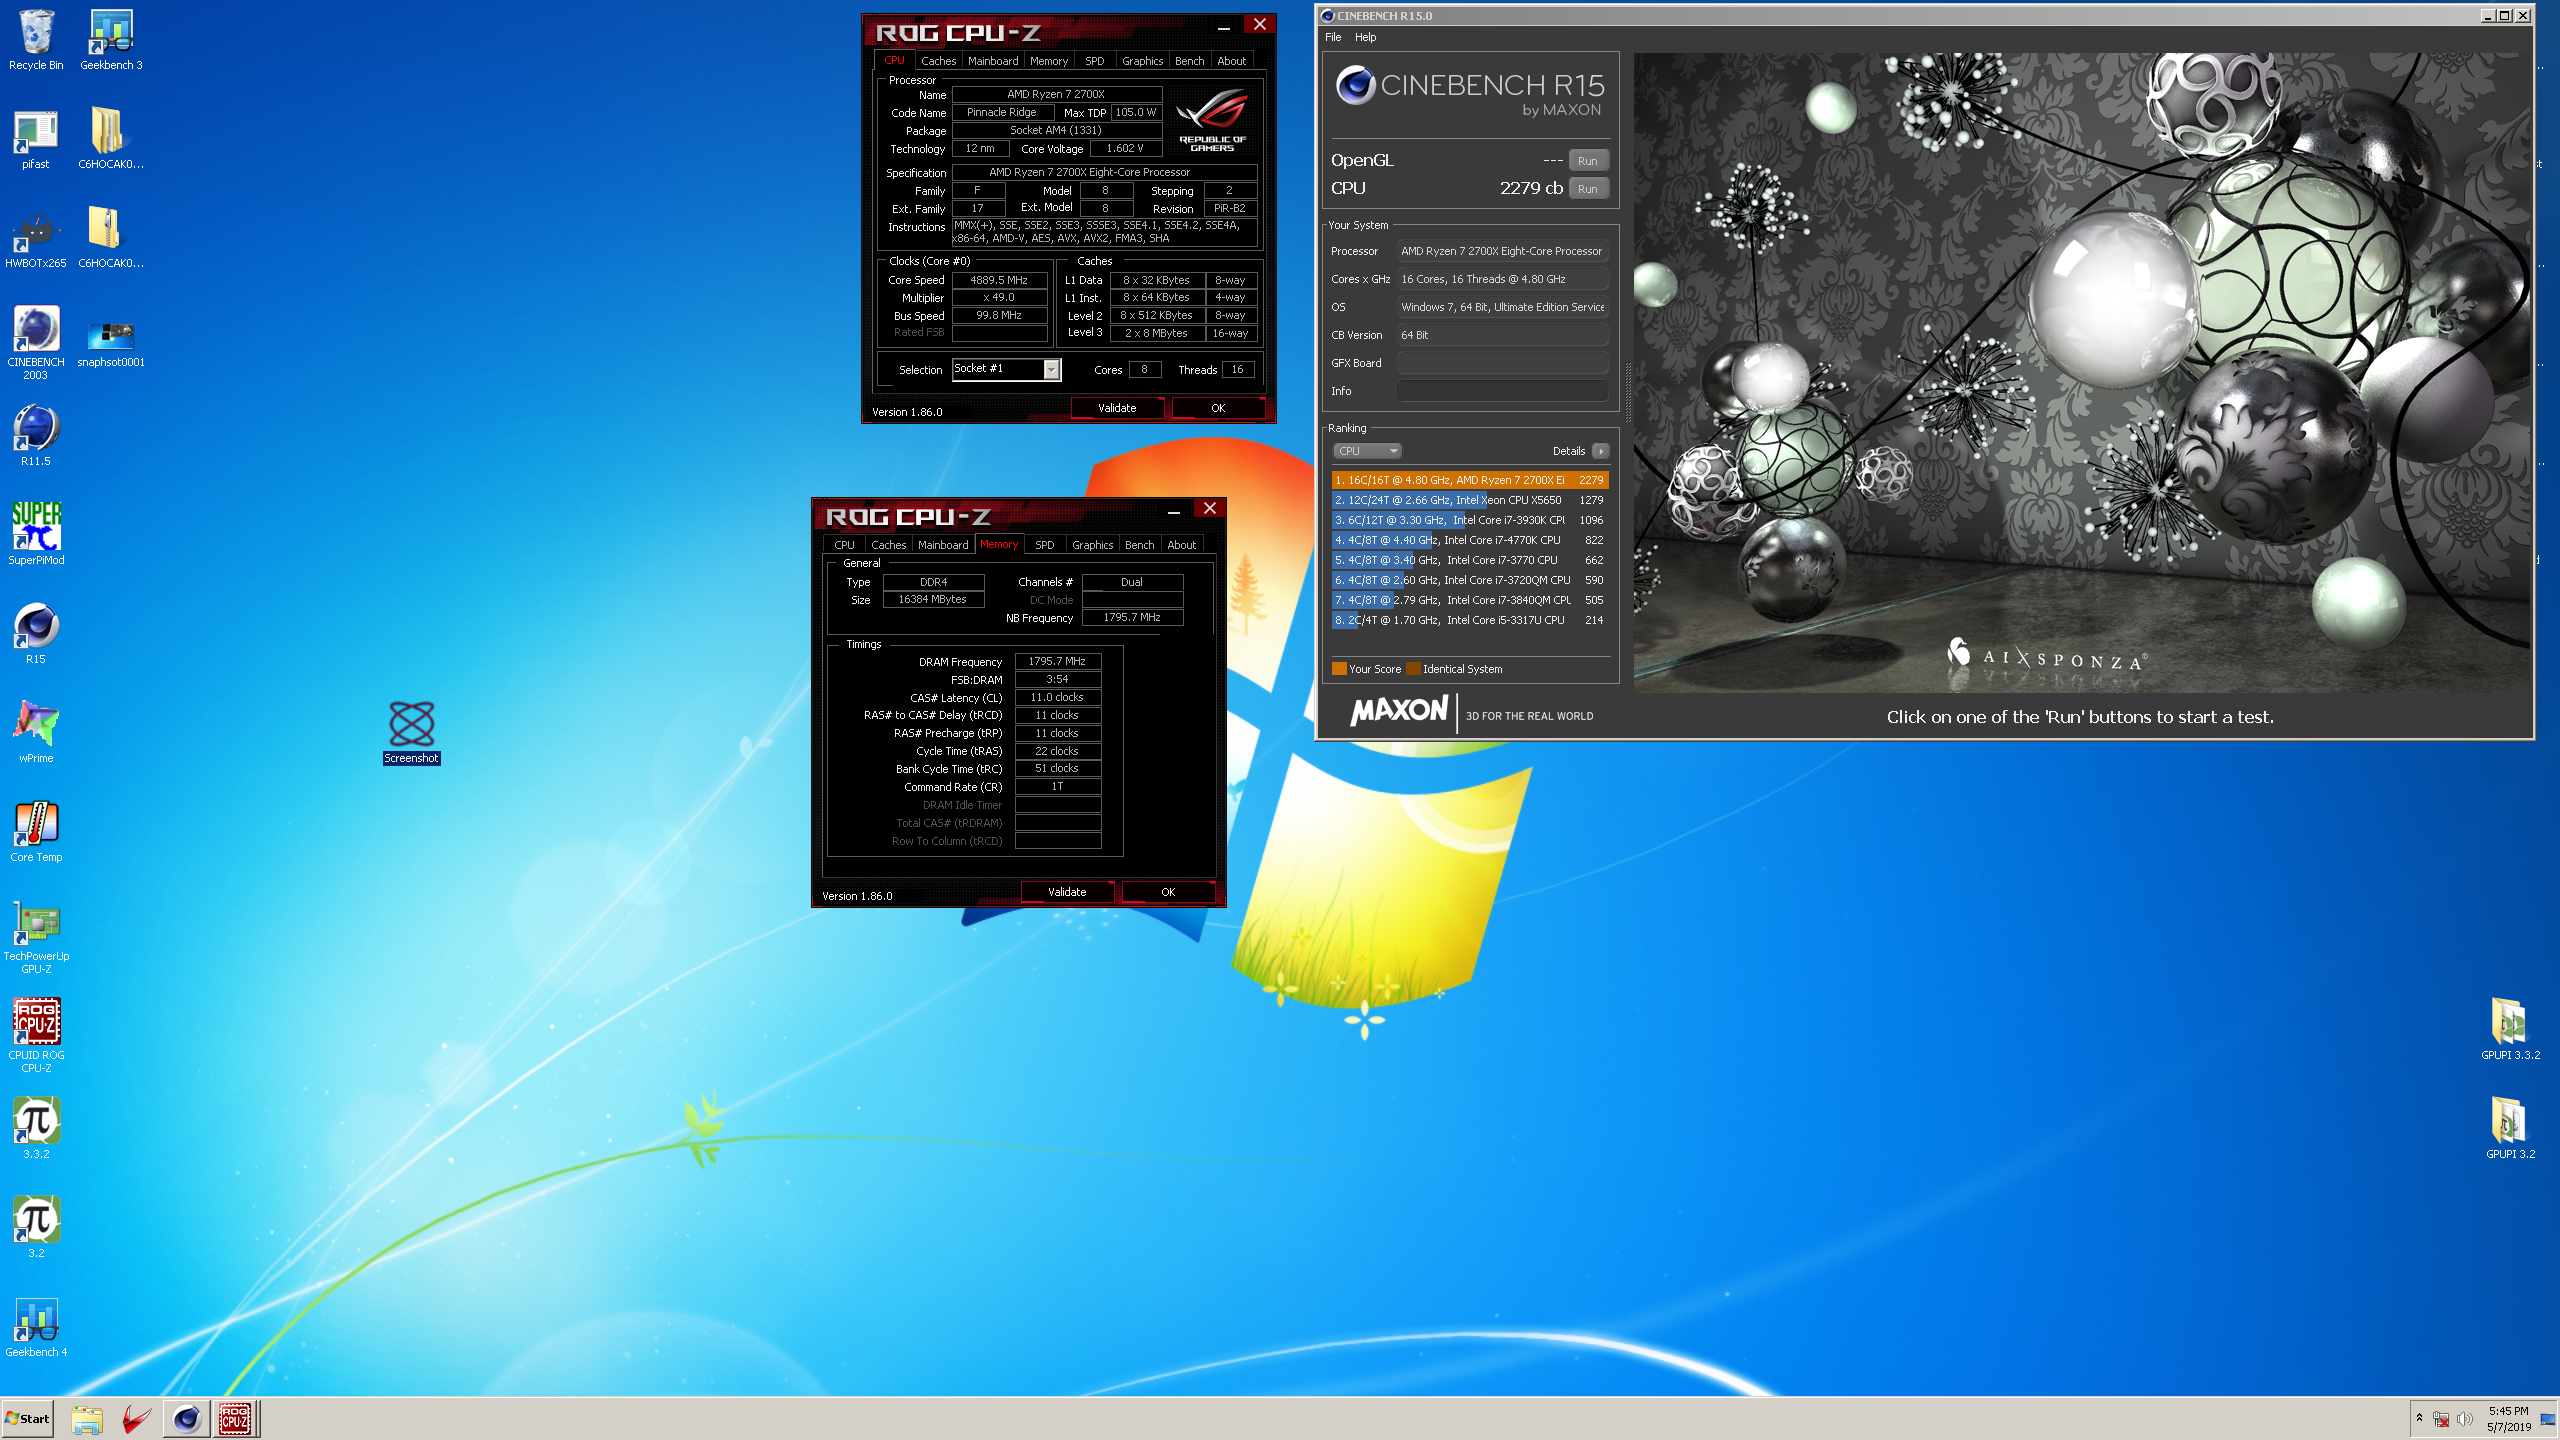Image resolution: width=2560 pixels, height=1440 pixels.
Task: Click the volume speaker tray icon
Action: point(2465,1419)
